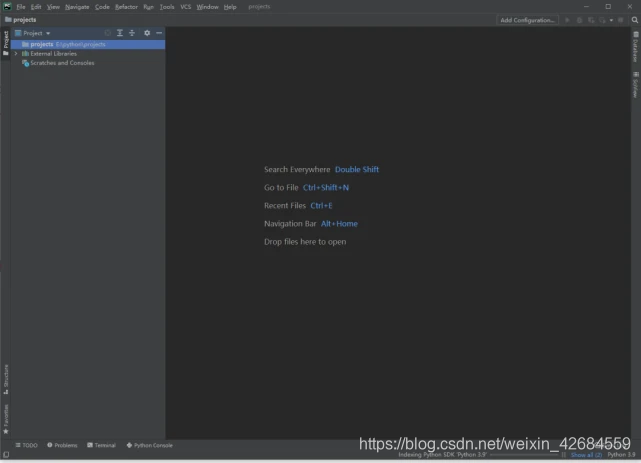641x463 pixels.
Task: Click the 'Go to File' label
Action: [281, 188]
